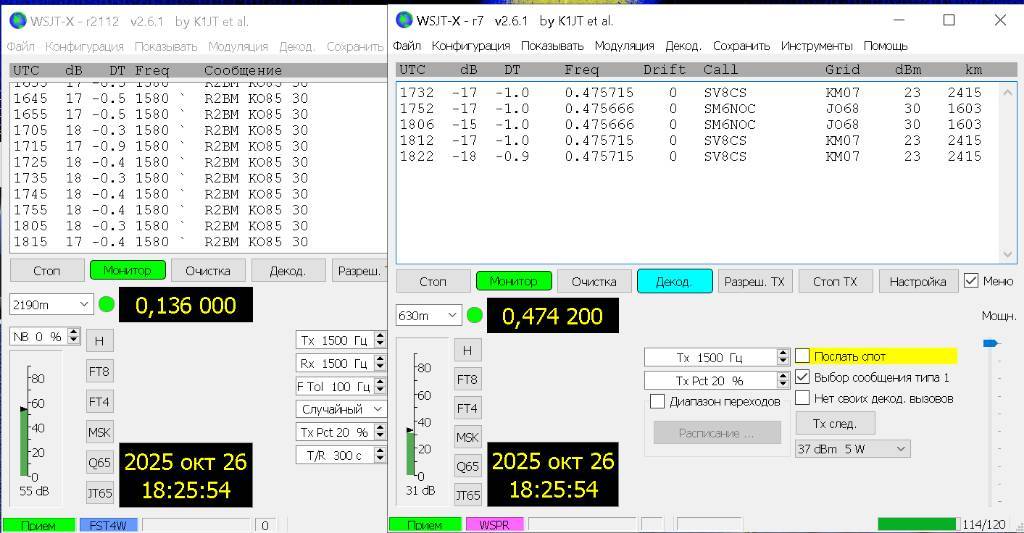The width and height of the screenshot is (1024, 533).
Task: Open the Инструменты menu
Action: (x=817, y=46)
